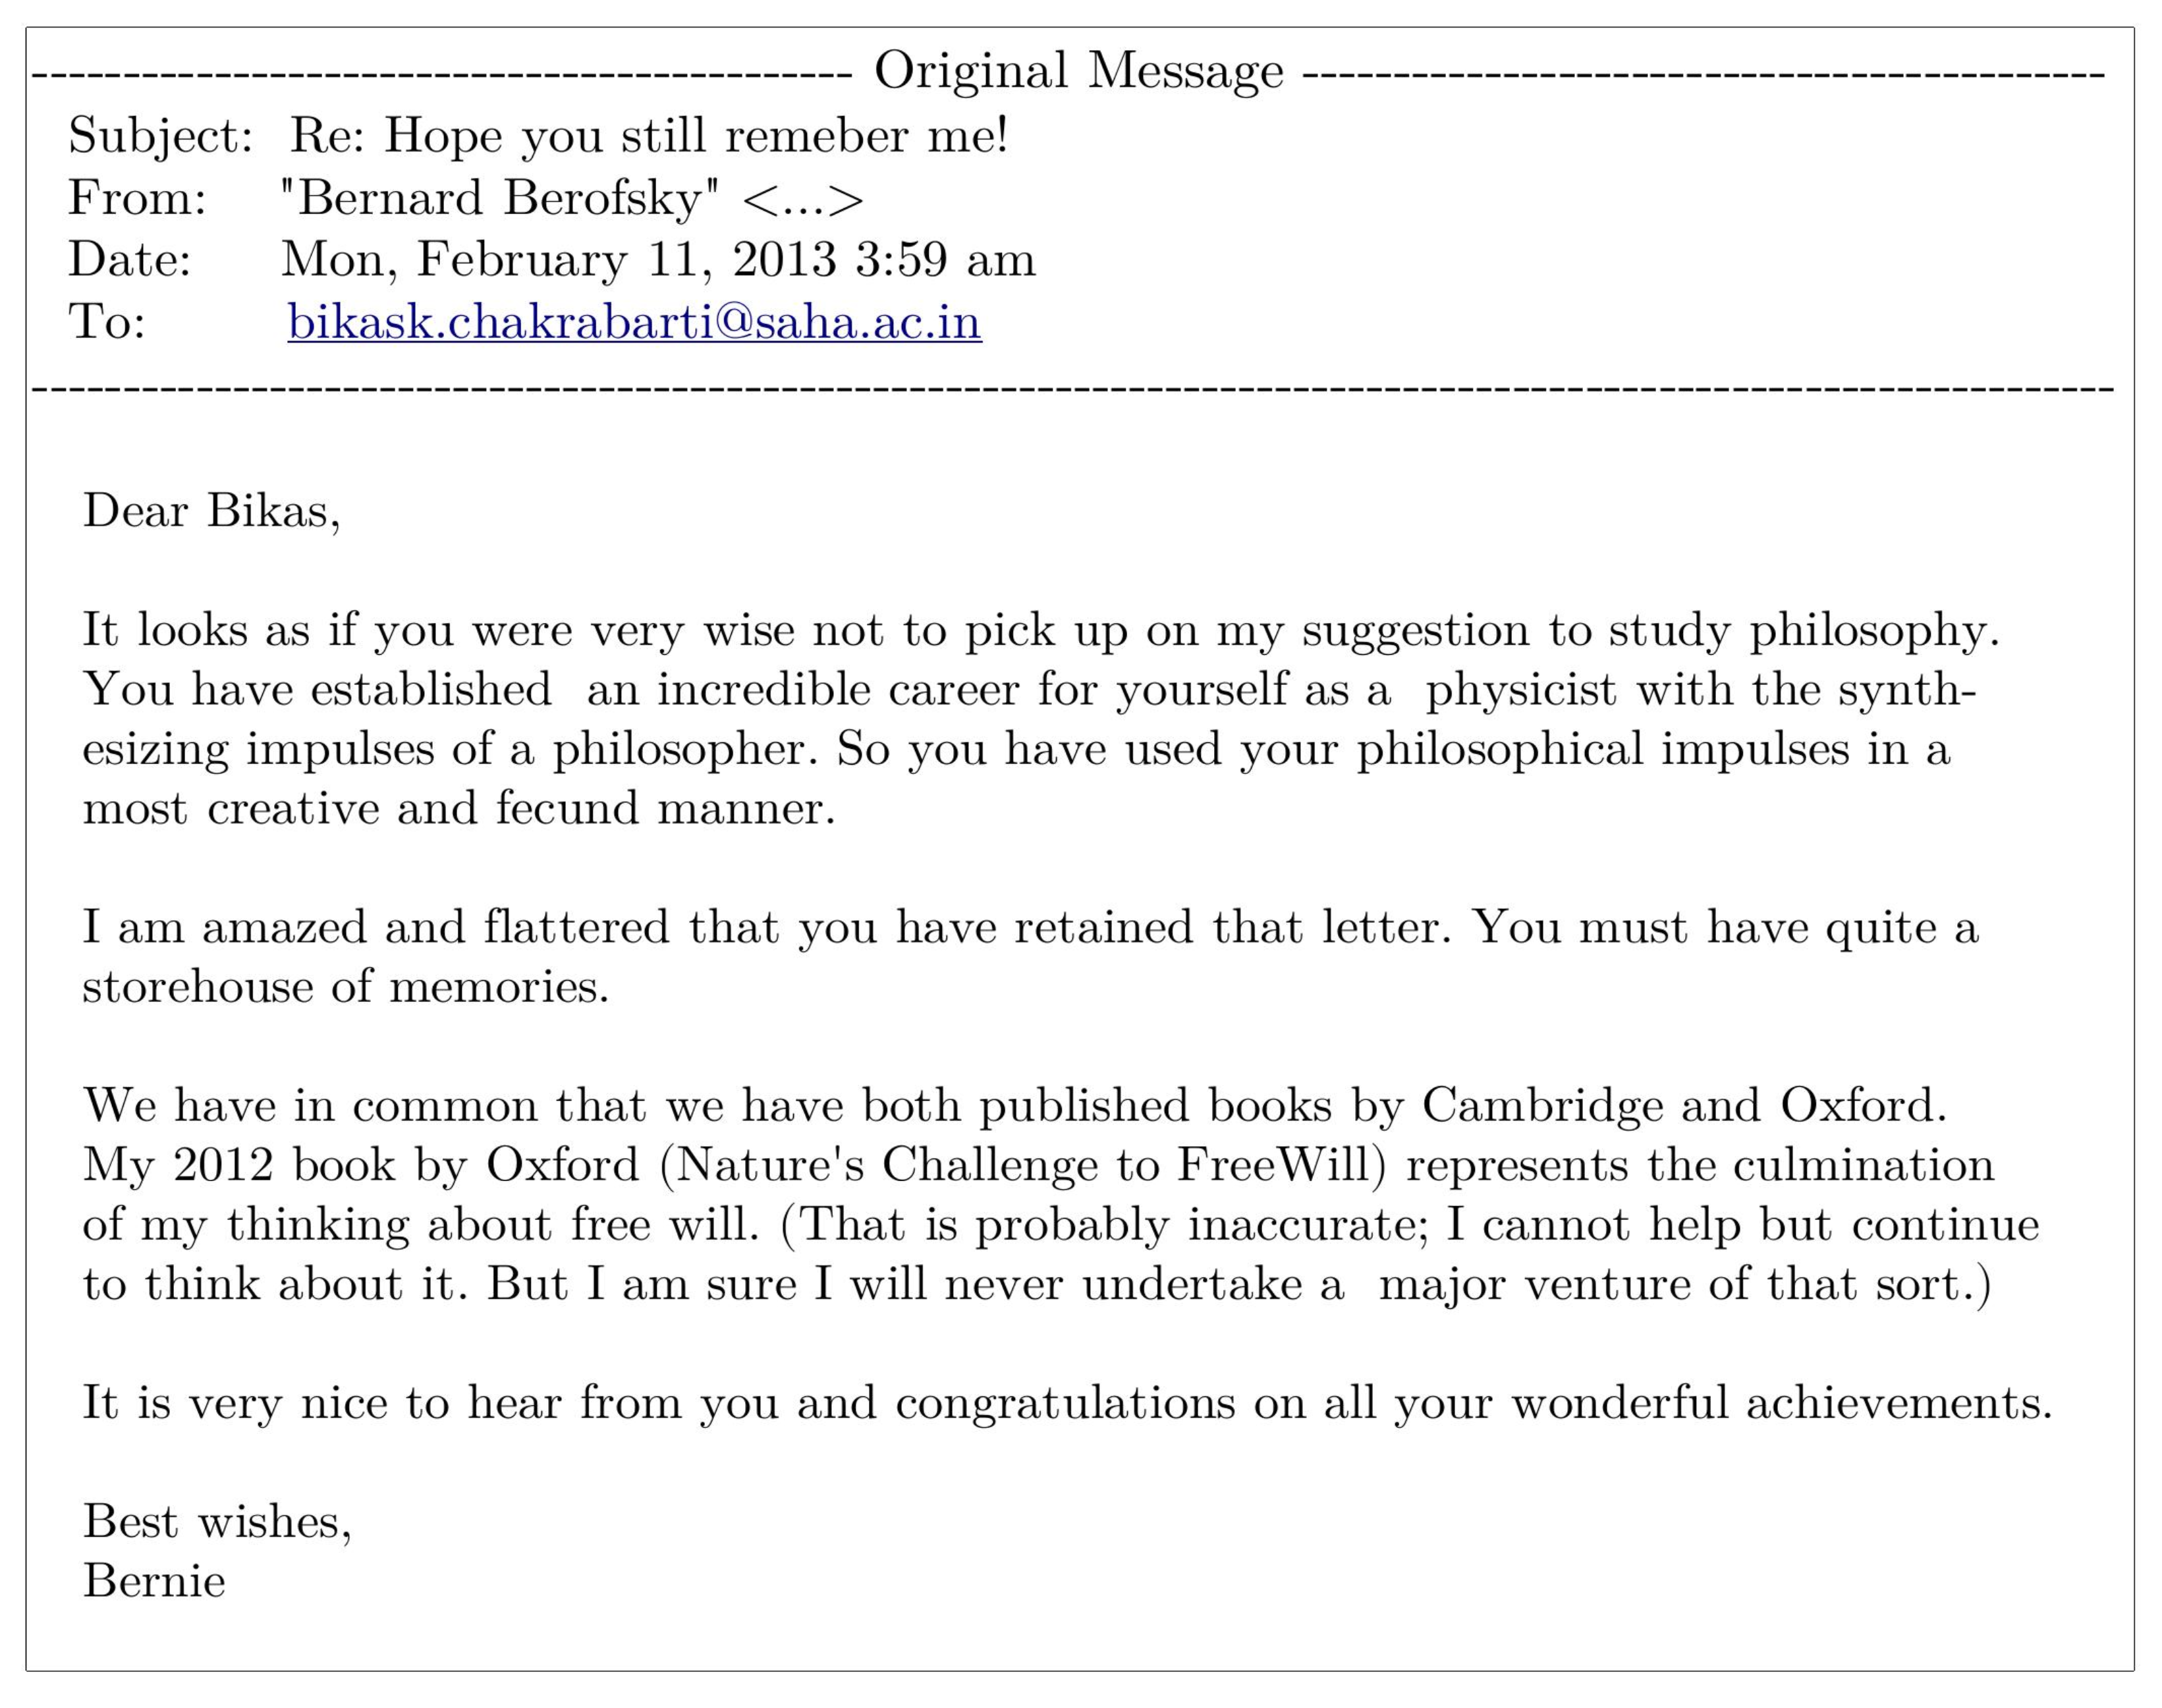Click the date "Mon, February 11, 2013 3:59 am"
The width and height of the screenshot is (2162, 1708).
(658, 260)
